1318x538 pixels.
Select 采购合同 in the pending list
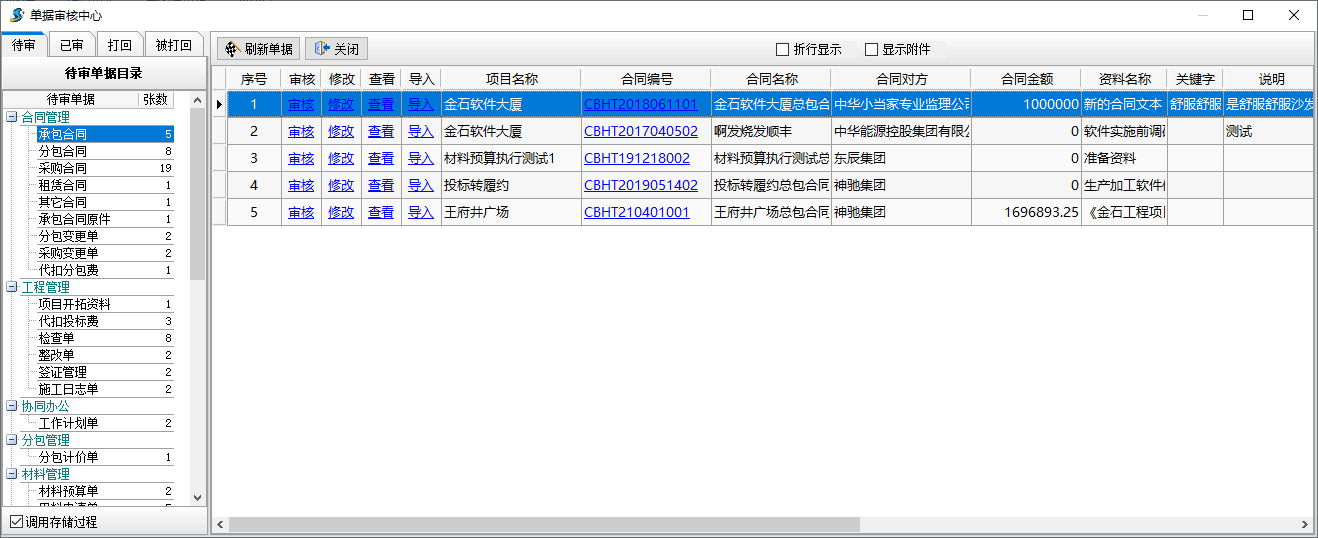[62, 168]
